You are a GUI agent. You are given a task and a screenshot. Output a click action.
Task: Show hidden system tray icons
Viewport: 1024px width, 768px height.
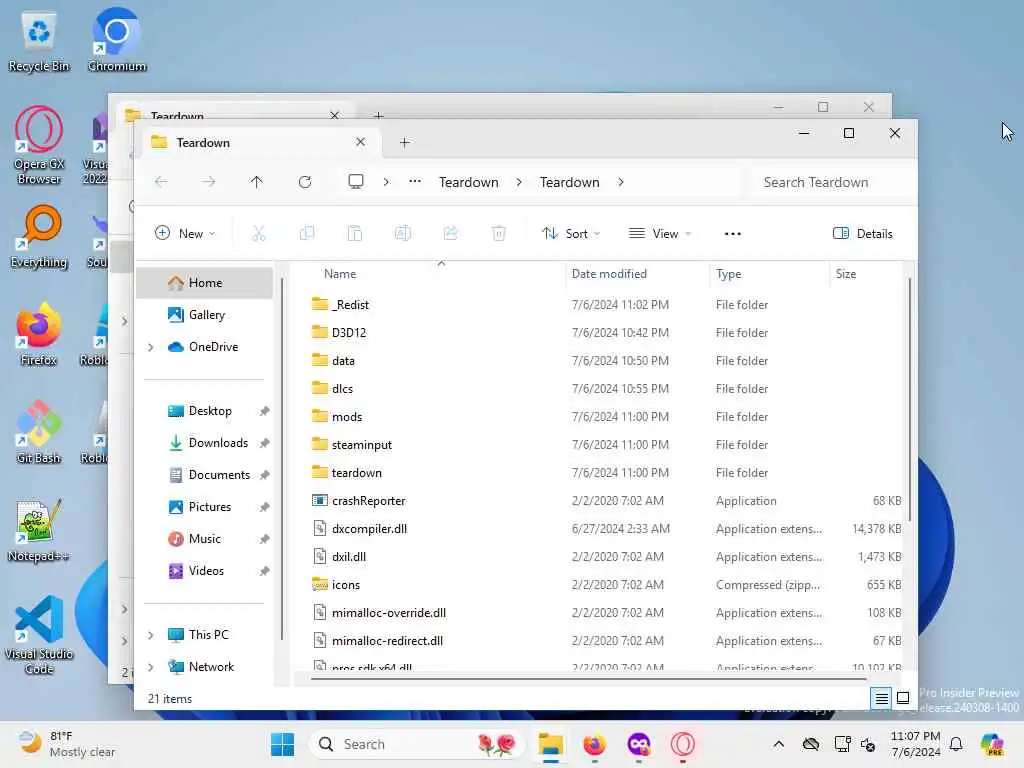click(778, 744)
